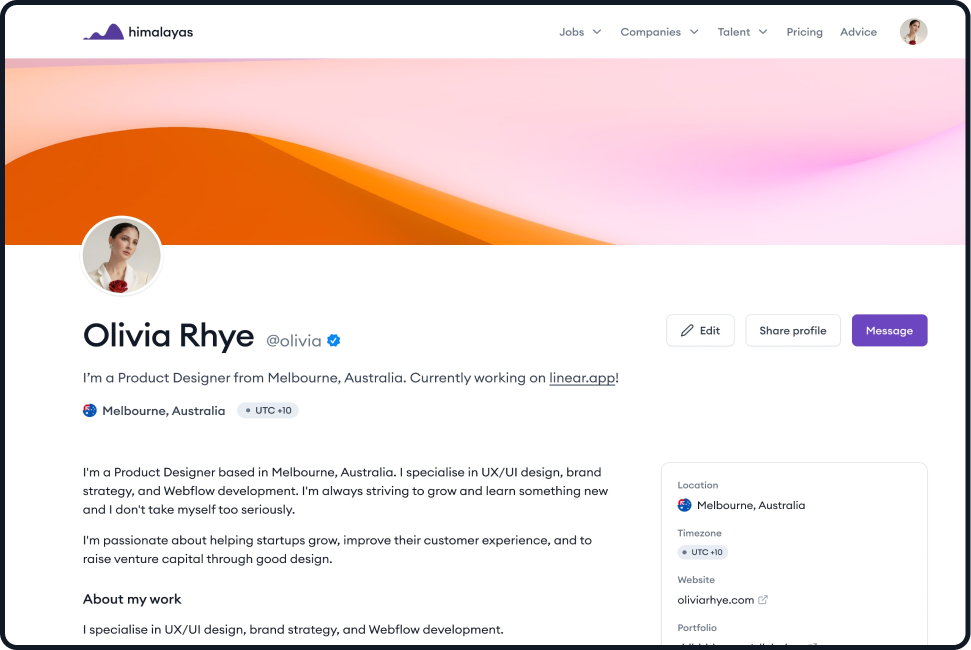Open the oliviarhye.com website link
Image resolution: width=971 pixels, height=650 pixels.
pos(715,600)
